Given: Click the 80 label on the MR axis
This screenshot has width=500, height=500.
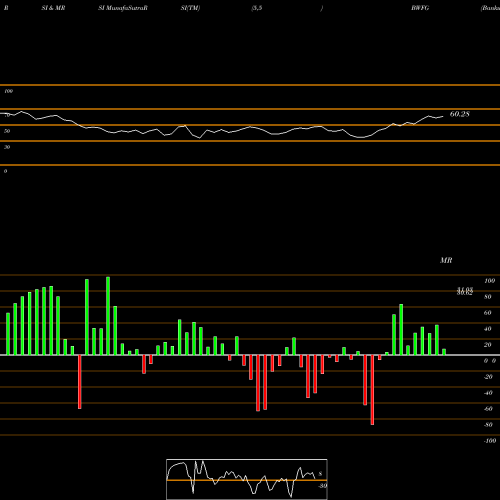Looking at the screenshot, I should tap(488, 297).
